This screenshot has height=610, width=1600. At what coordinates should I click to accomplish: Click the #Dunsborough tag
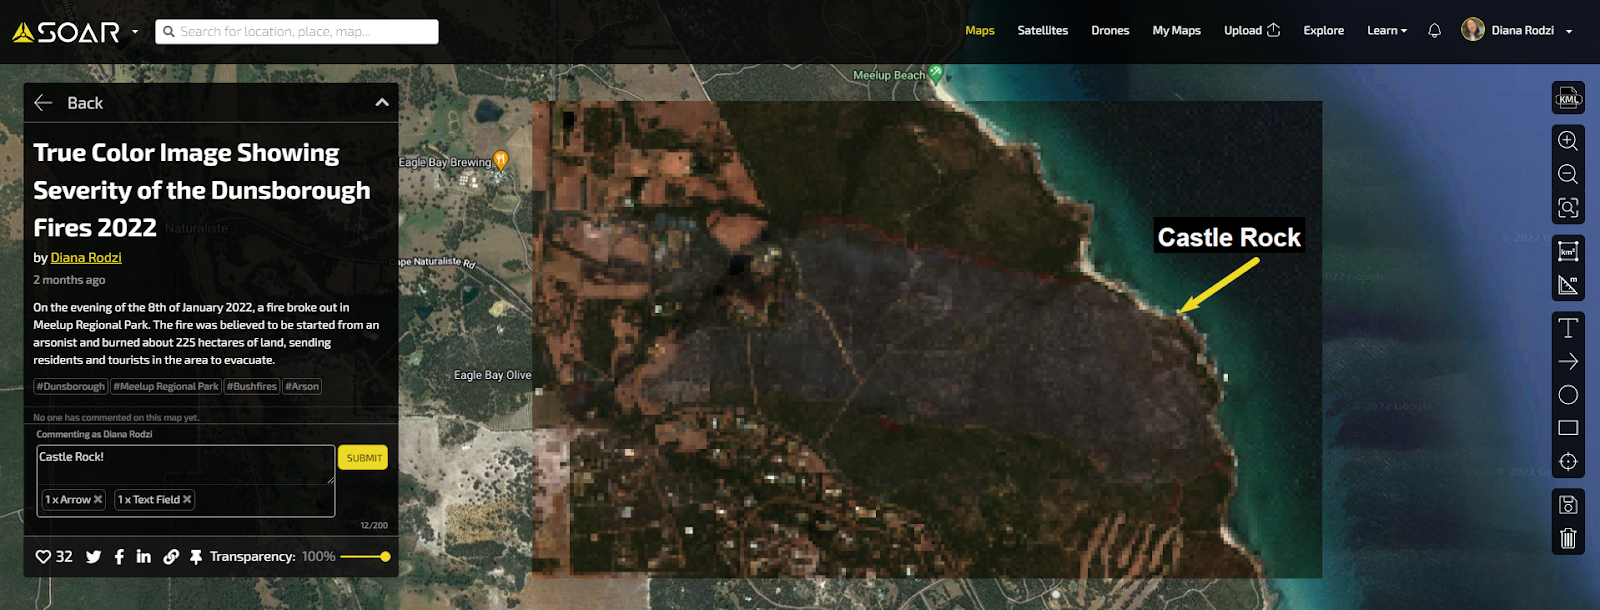70,387
